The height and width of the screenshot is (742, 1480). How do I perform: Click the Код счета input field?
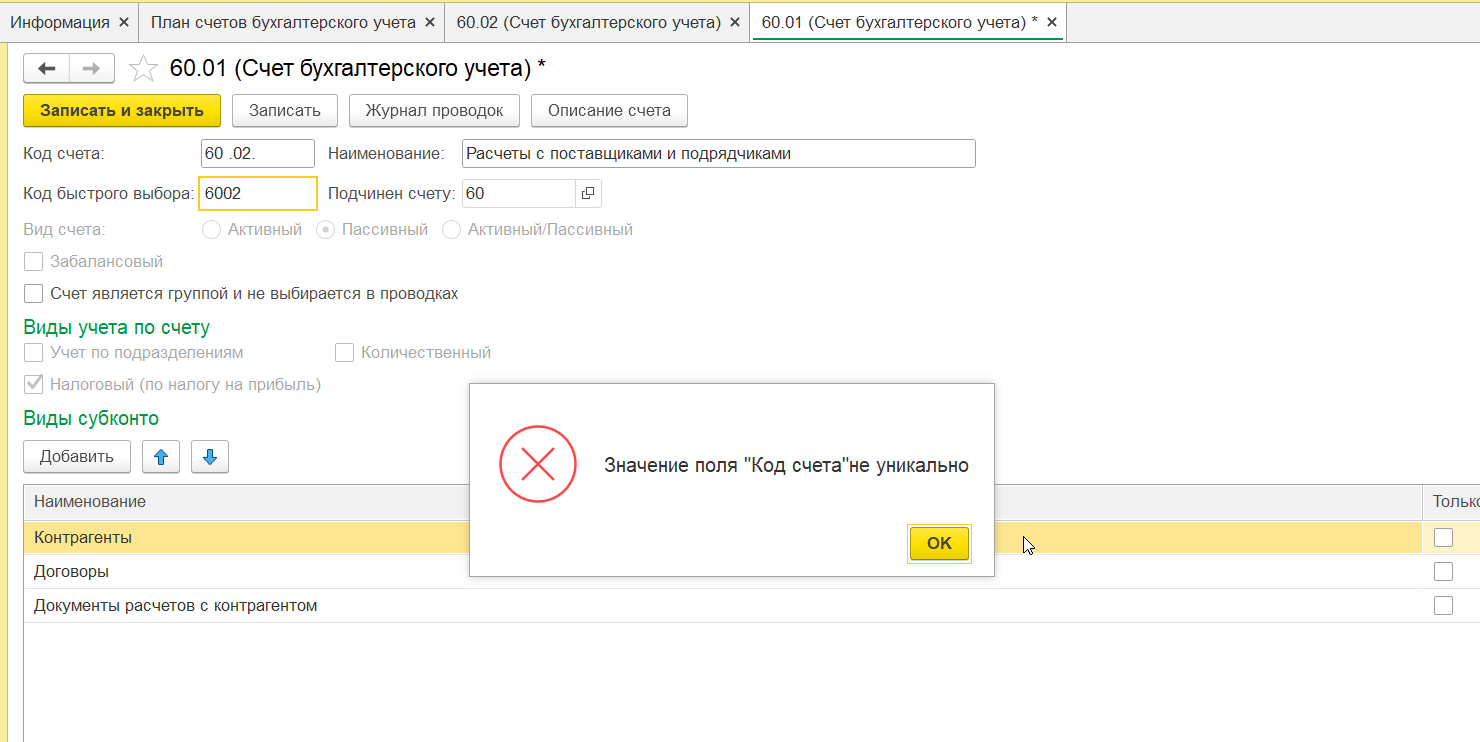pos(257,154)
